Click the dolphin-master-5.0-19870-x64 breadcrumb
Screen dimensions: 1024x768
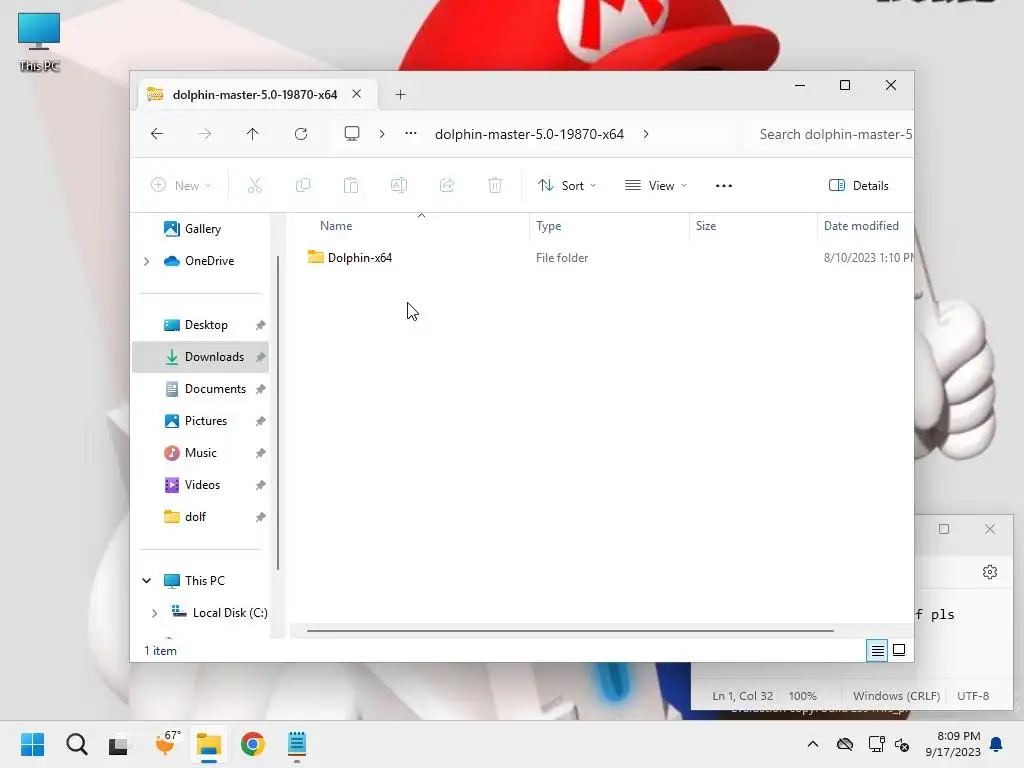pyautogui.click(x=530, y=134)
